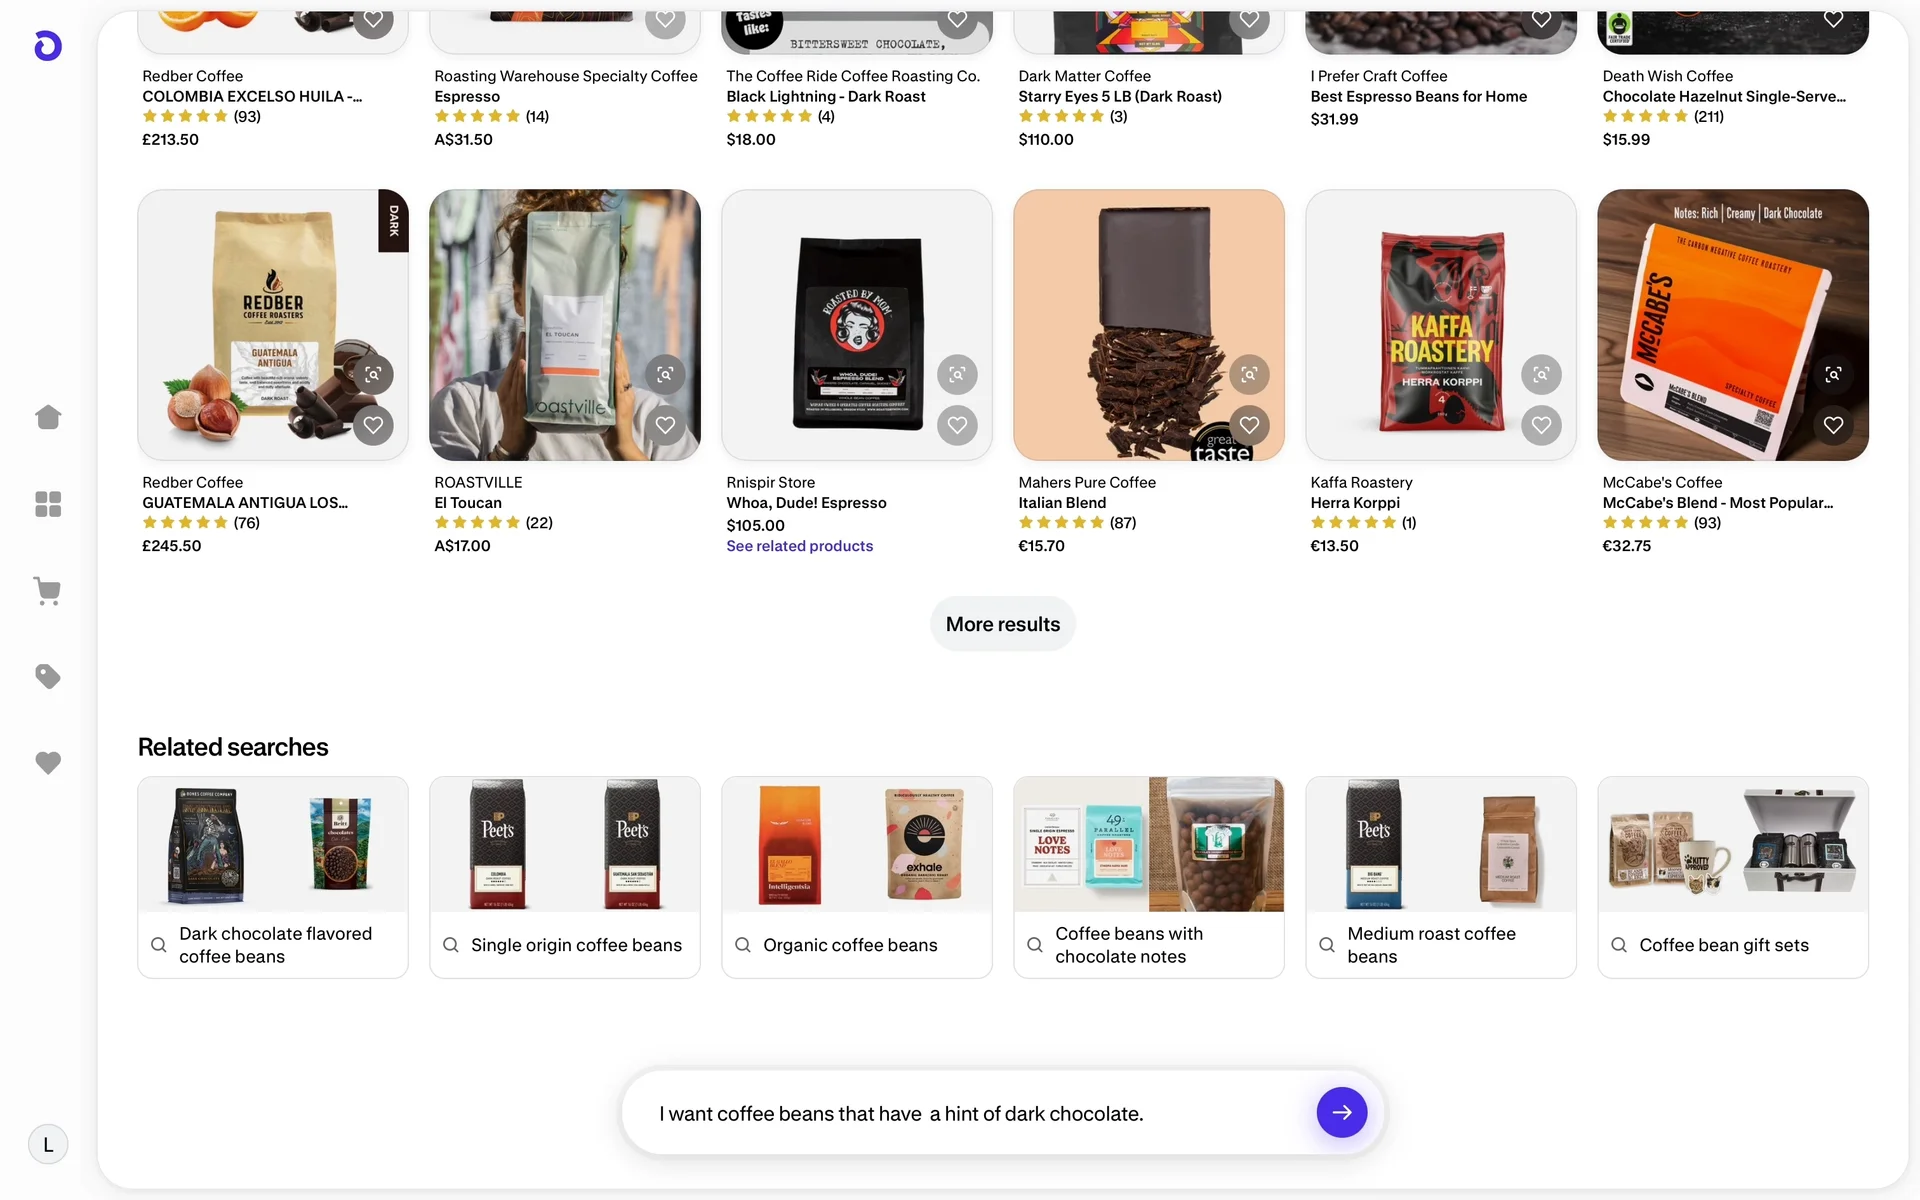Viewport: 1920px width, 1200px height.
Task: Favorite the Redber Guatemala Antigua coffee
Action: tap(373, 425)
